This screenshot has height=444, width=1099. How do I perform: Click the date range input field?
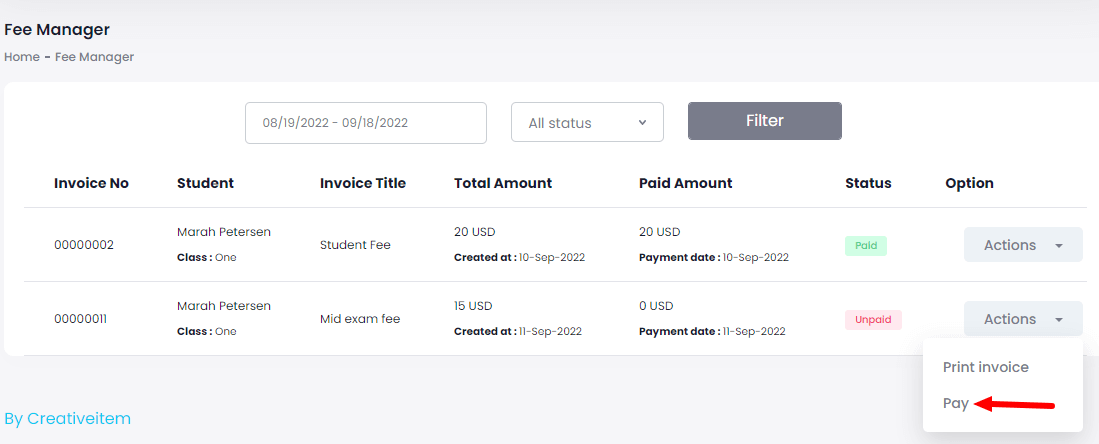[365, 123]
